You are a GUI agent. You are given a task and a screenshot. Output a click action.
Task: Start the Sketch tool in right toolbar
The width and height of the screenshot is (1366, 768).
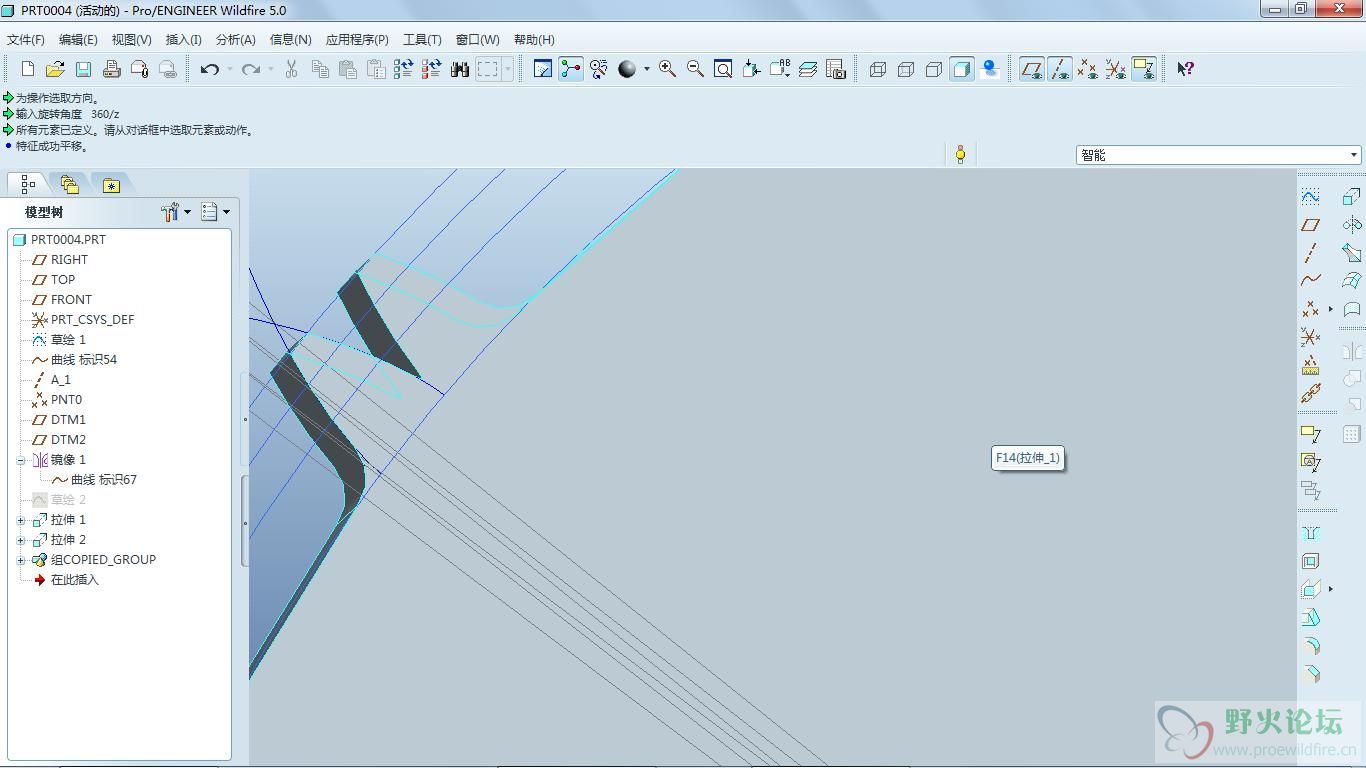1311,197
